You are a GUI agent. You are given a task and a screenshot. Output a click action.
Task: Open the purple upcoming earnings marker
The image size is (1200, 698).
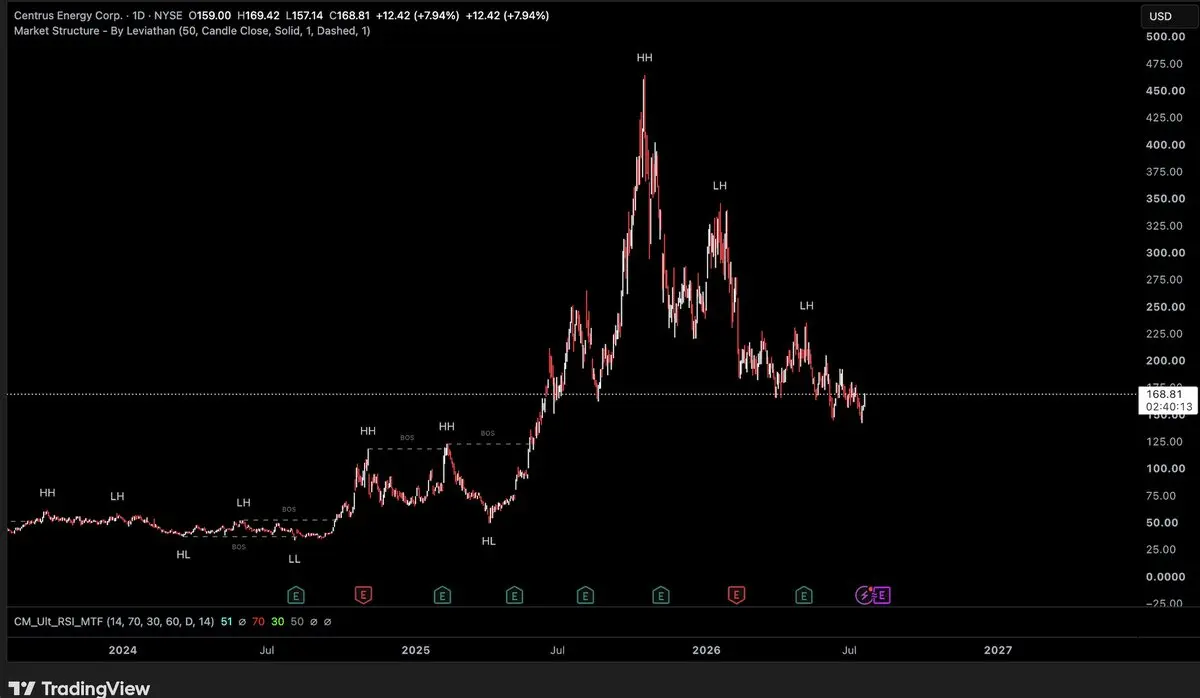(882, 596)
